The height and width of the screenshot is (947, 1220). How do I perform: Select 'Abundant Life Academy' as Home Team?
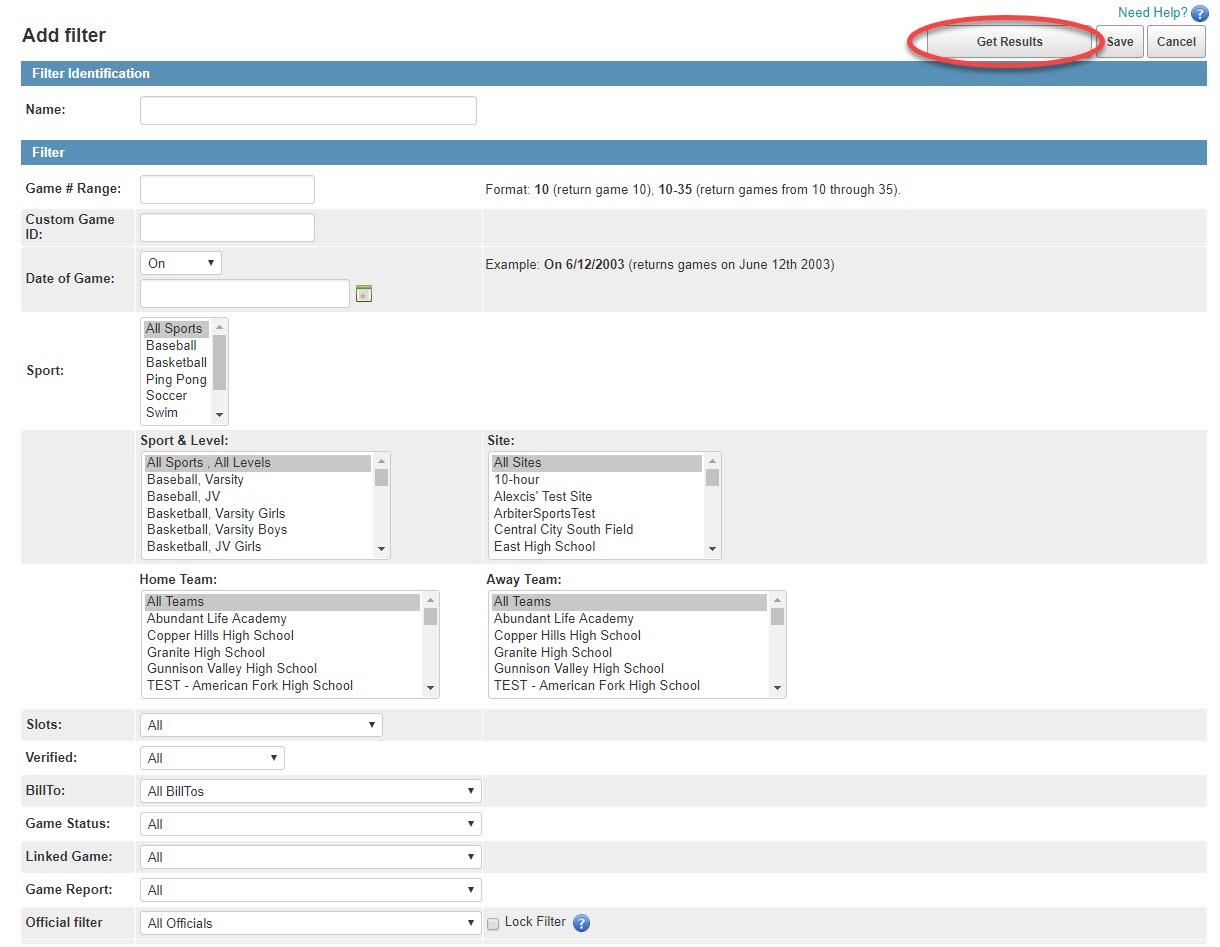point(282,619)
